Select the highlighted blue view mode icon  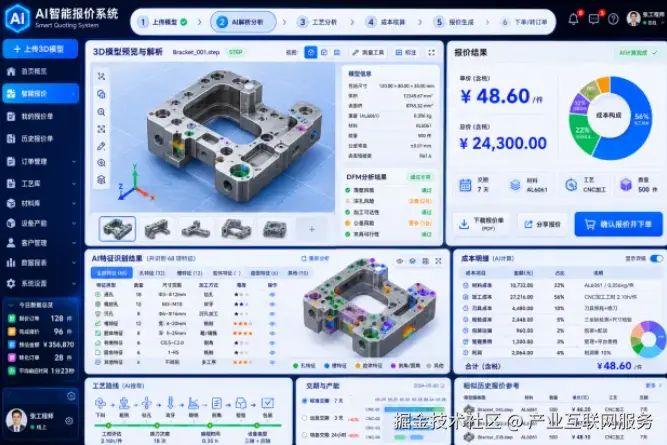click(311, 52)
